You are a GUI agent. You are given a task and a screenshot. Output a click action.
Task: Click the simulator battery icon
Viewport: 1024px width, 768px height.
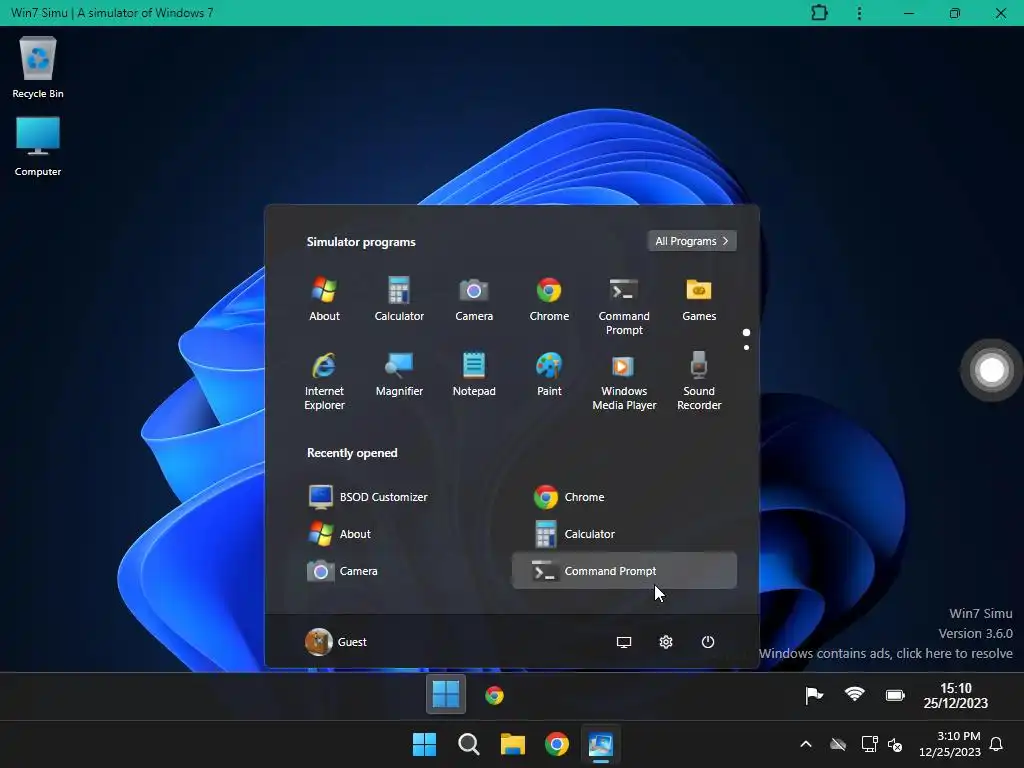point(895,696)
